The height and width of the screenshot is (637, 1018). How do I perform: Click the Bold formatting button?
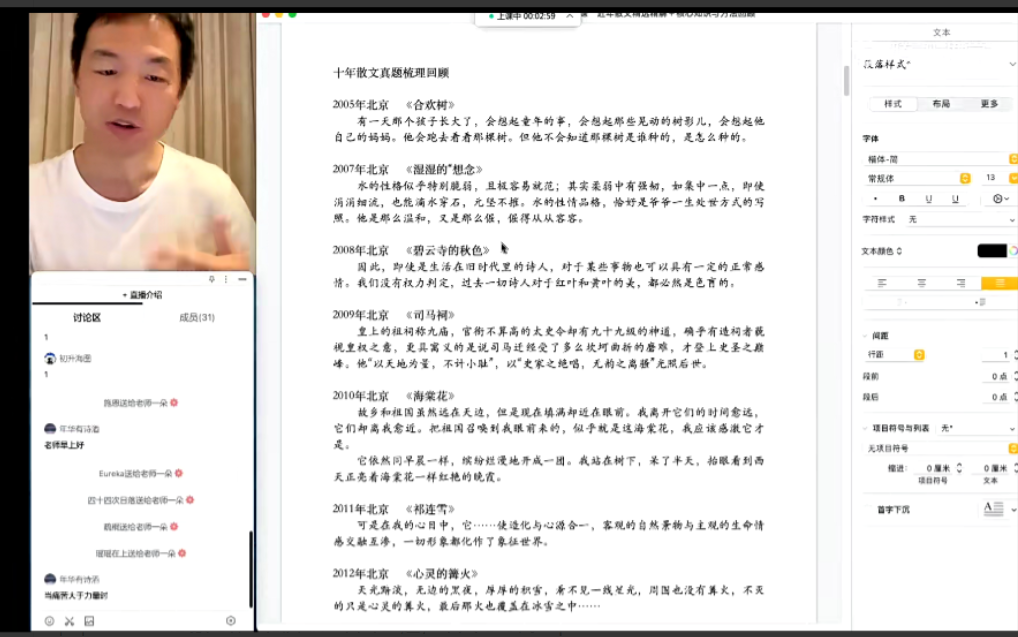[x=901, y=199]
